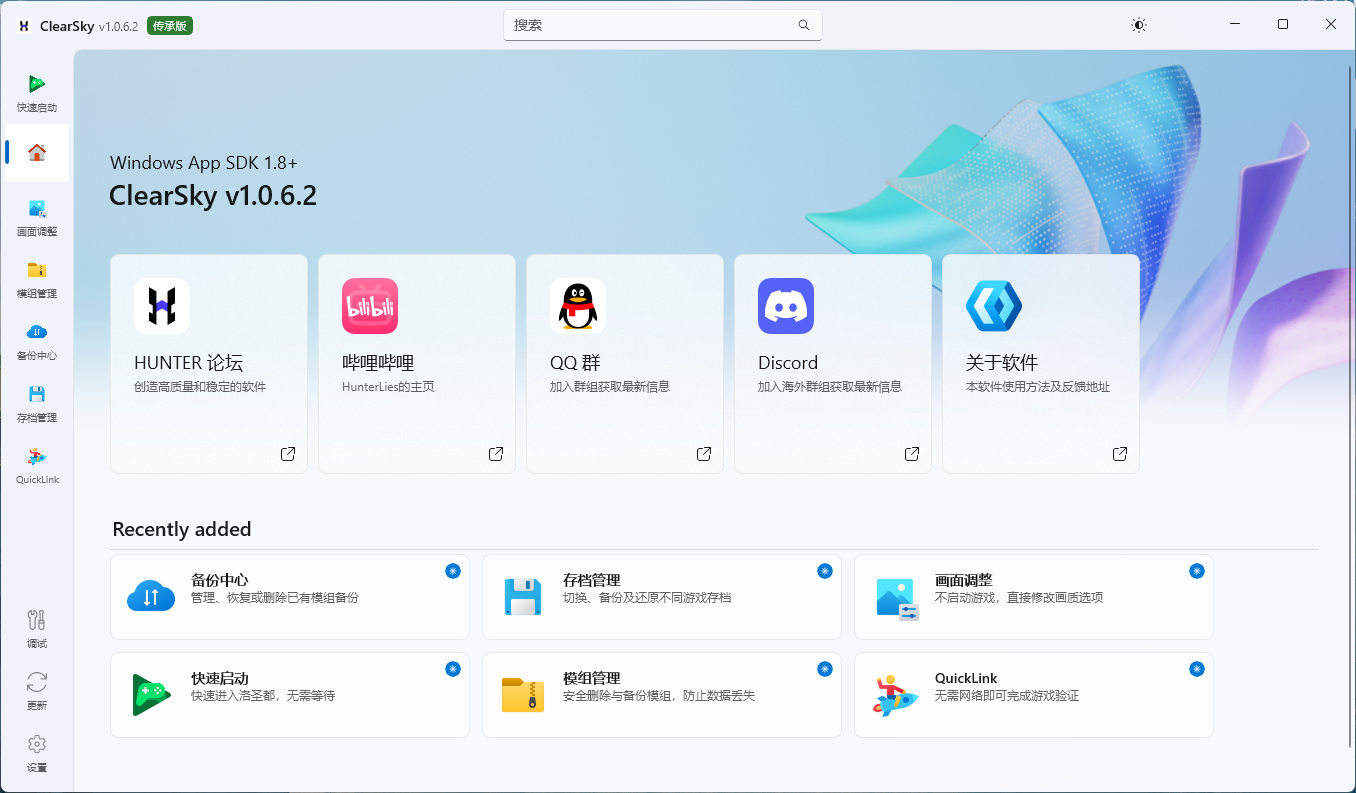Click the 搜索 search field
The image size is (1356, 793).
click(650, 25)
